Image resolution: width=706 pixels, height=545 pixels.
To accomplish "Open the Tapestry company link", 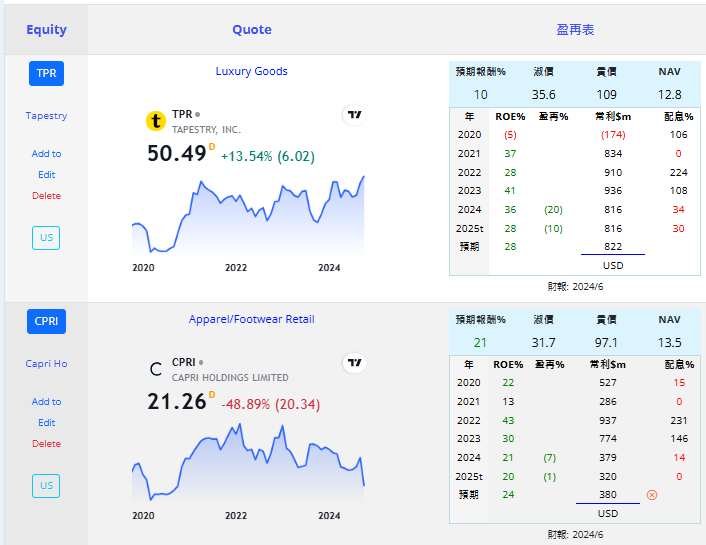I will point(46,116).
